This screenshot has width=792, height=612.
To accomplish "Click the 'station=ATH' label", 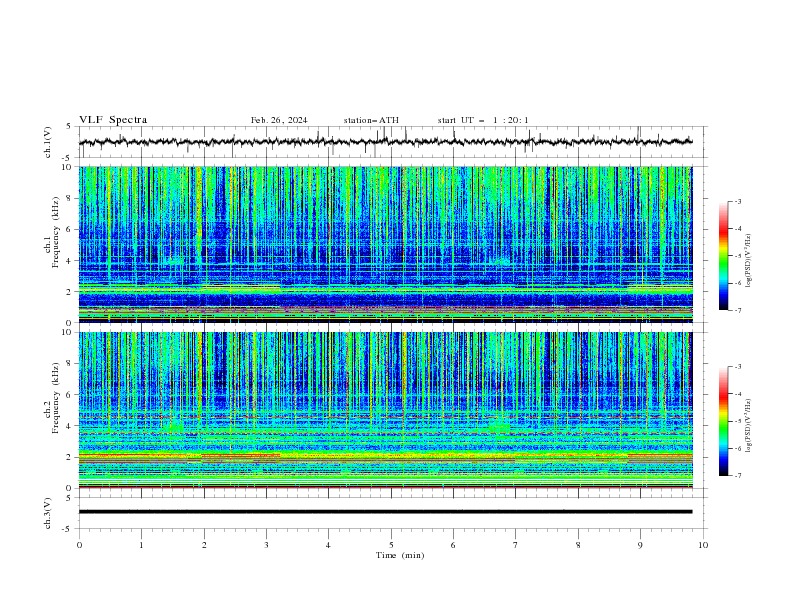I will [x=371, y=120].
